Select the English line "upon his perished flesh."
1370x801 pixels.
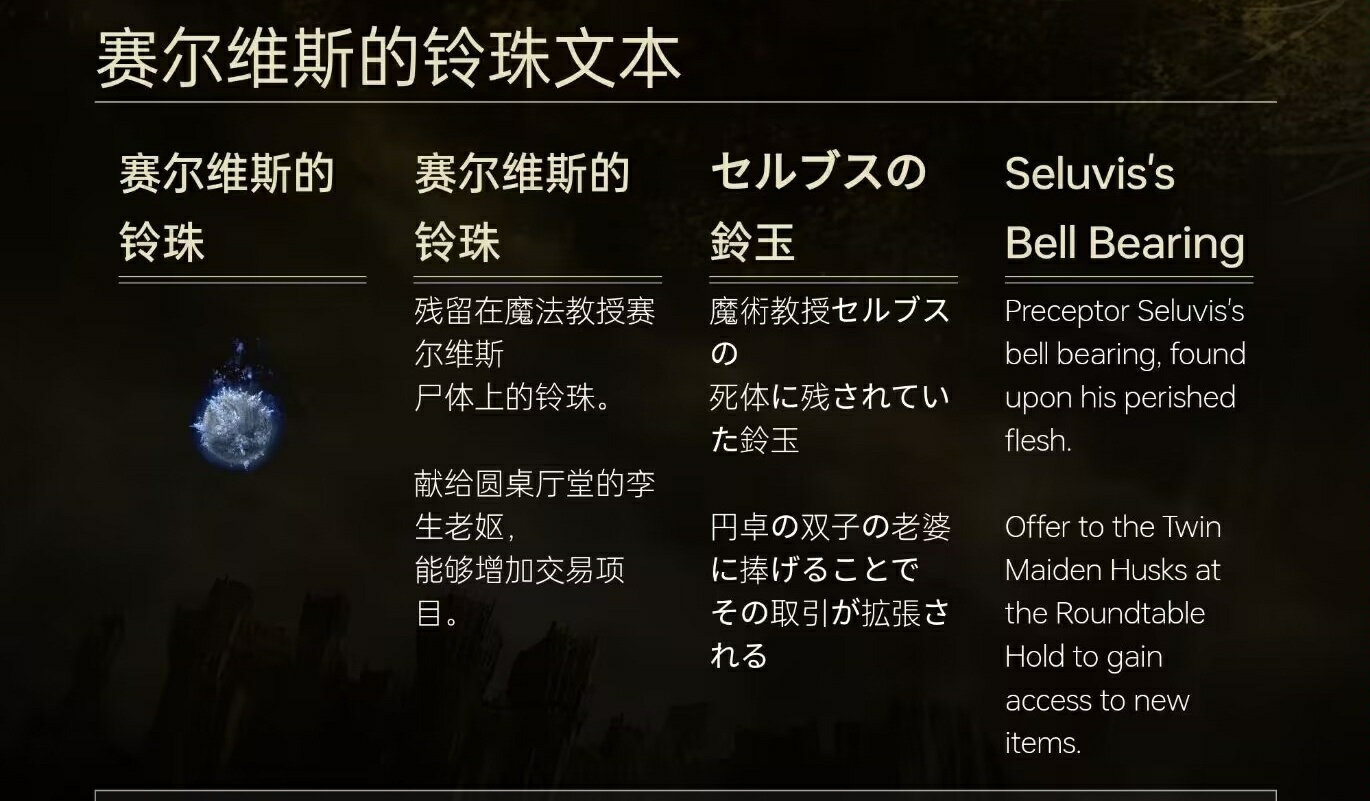click(x=1120, y=418)
